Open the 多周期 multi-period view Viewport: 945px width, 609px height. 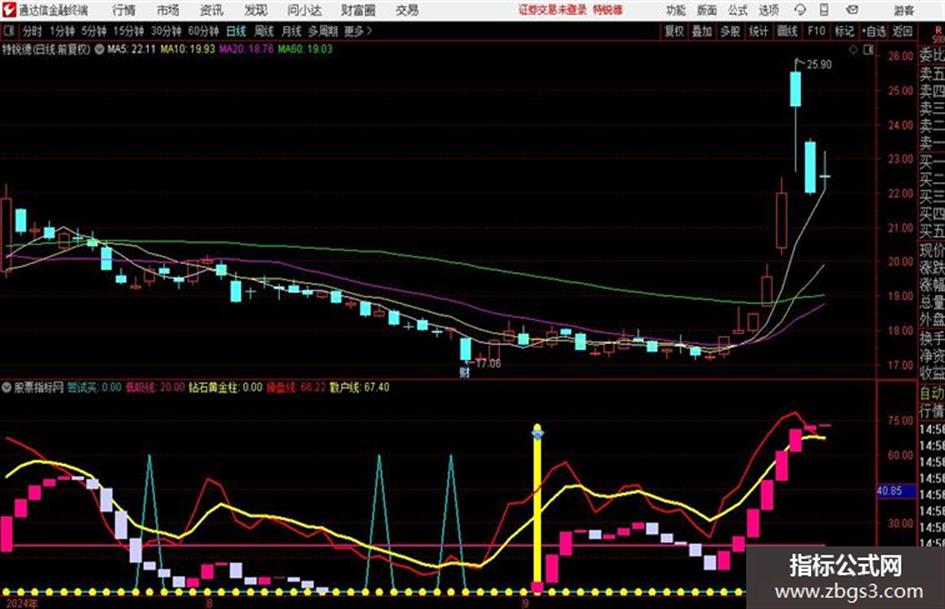(x=323, y=31)
